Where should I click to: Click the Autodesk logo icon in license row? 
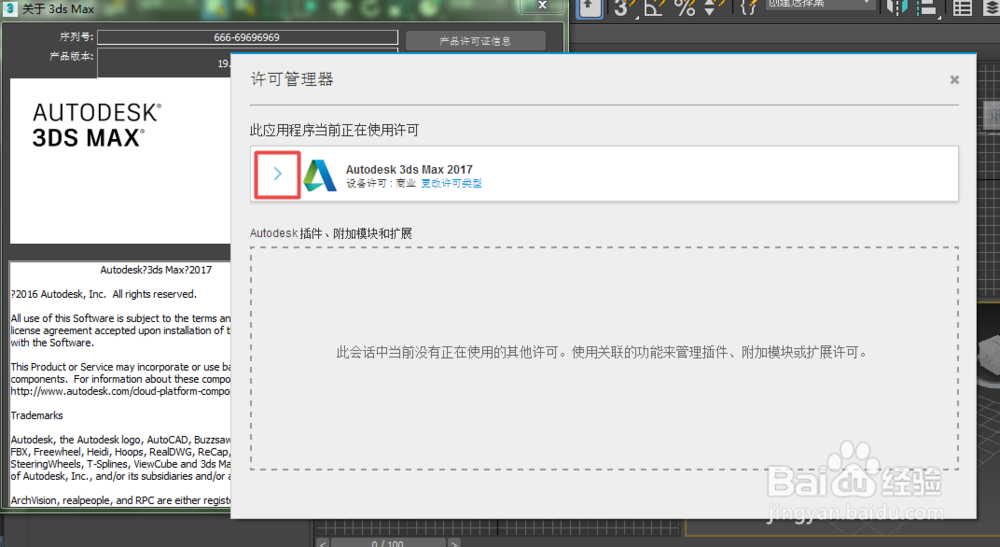pyautogui.click(x=320, y=175)
